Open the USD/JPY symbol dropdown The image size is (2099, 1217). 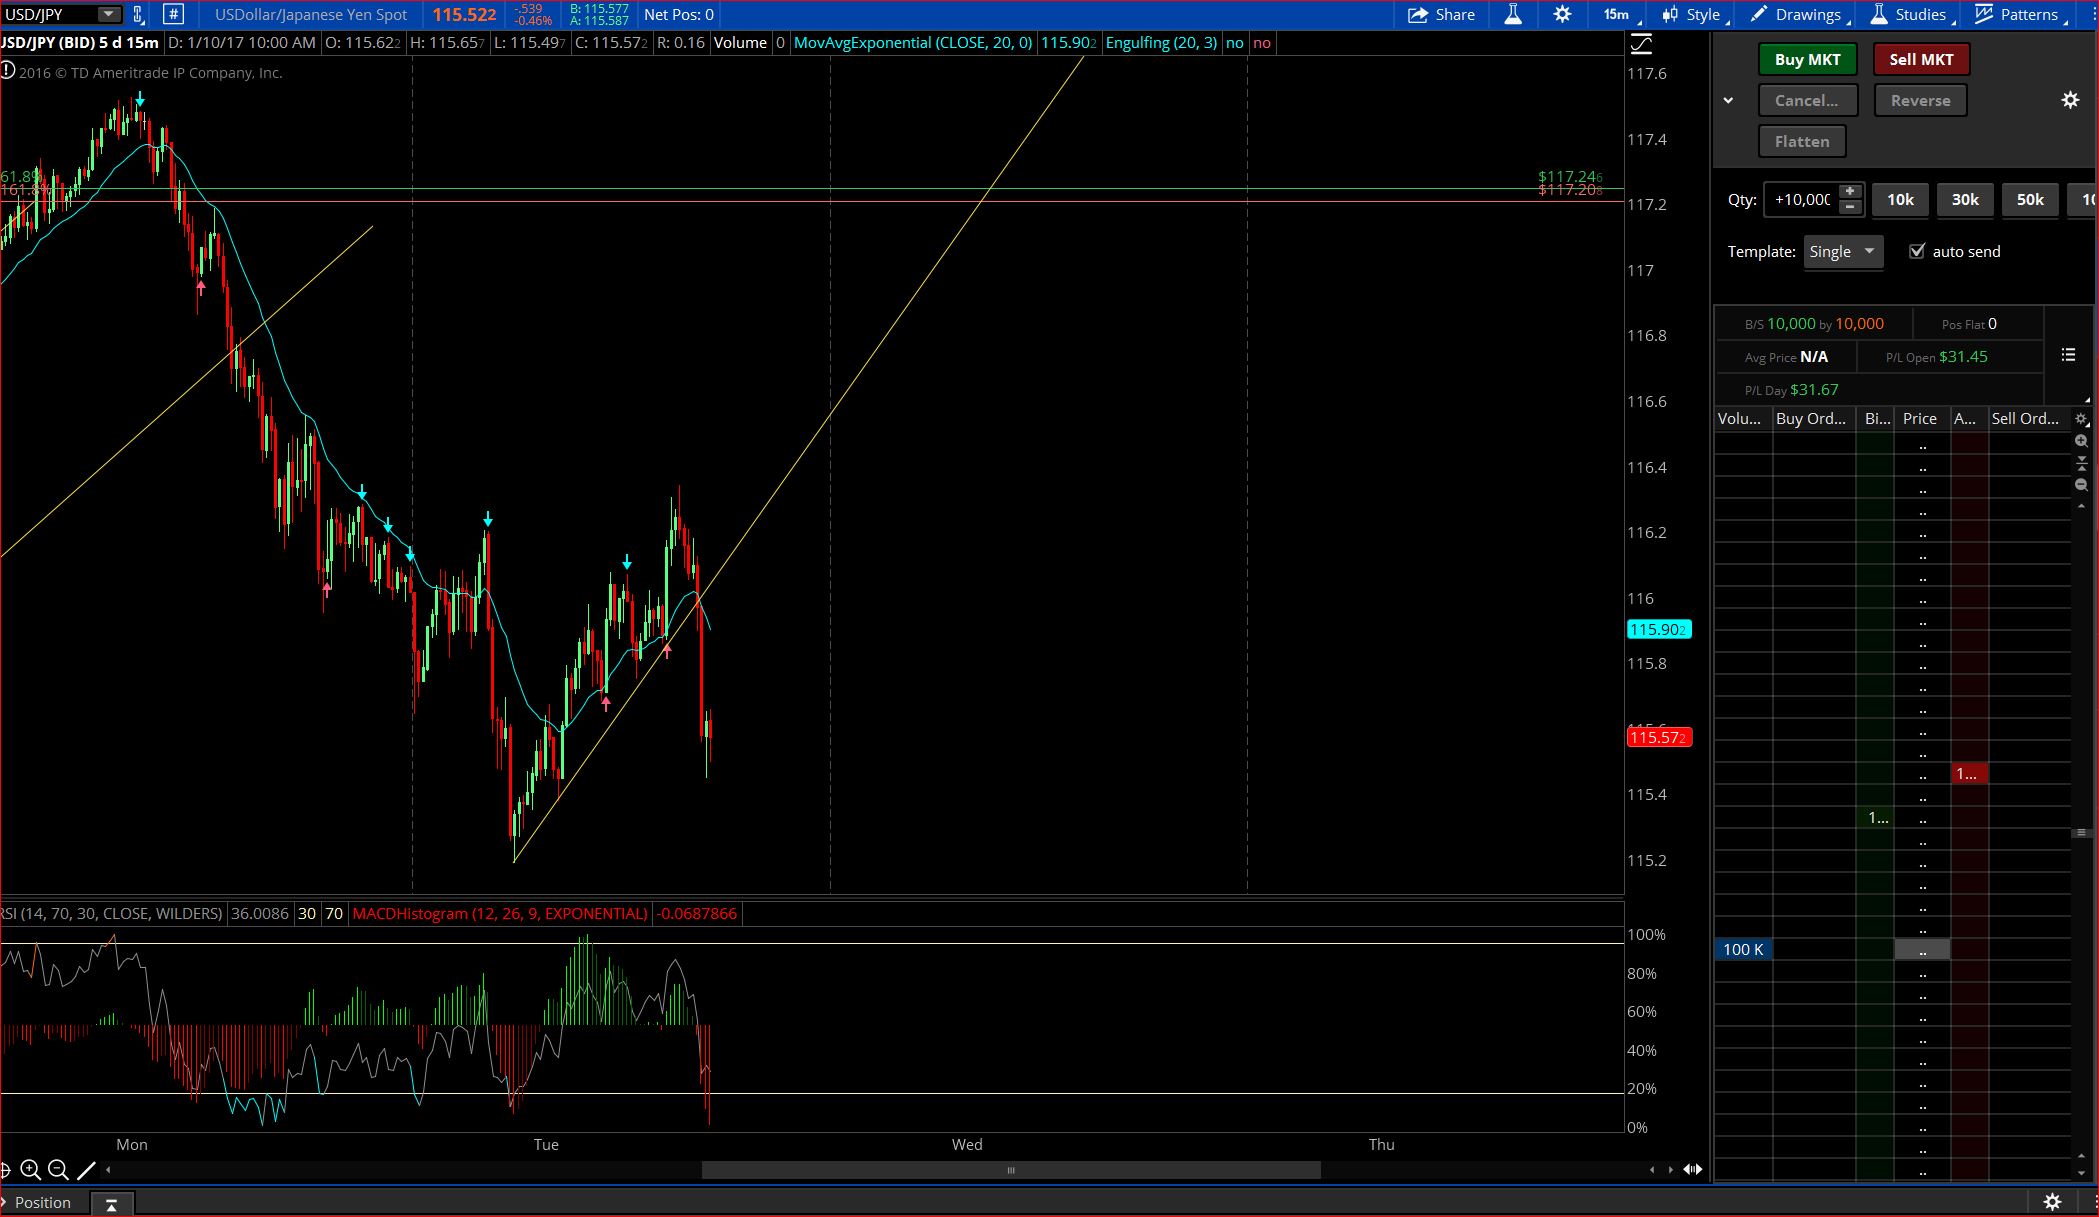point(106,14)
